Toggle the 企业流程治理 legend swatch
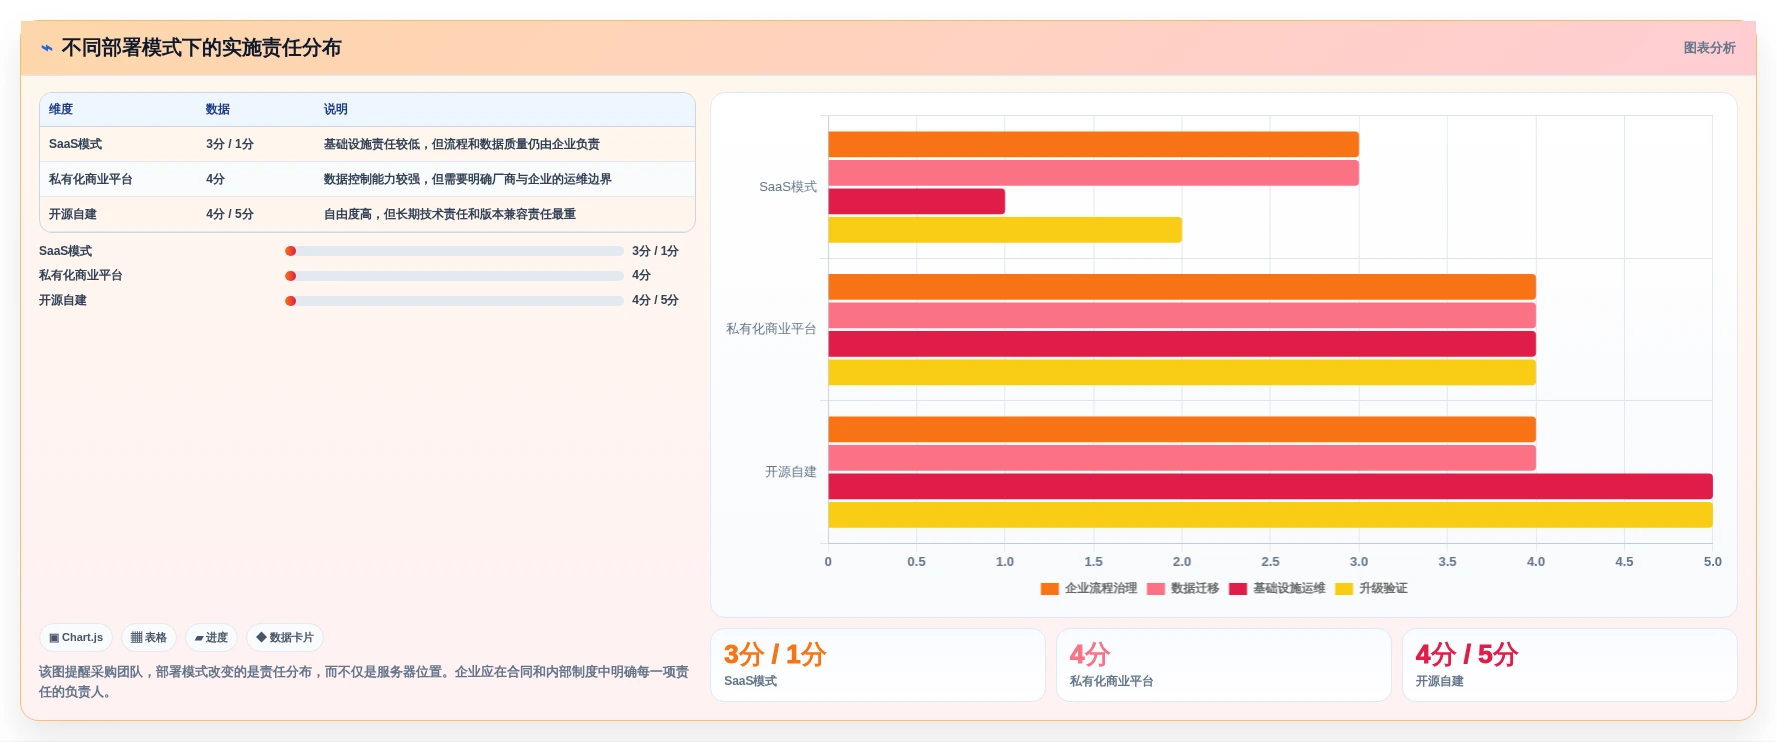This screenshot has width=1777, height=742. pyautogui.click(x=1049, y=589)
